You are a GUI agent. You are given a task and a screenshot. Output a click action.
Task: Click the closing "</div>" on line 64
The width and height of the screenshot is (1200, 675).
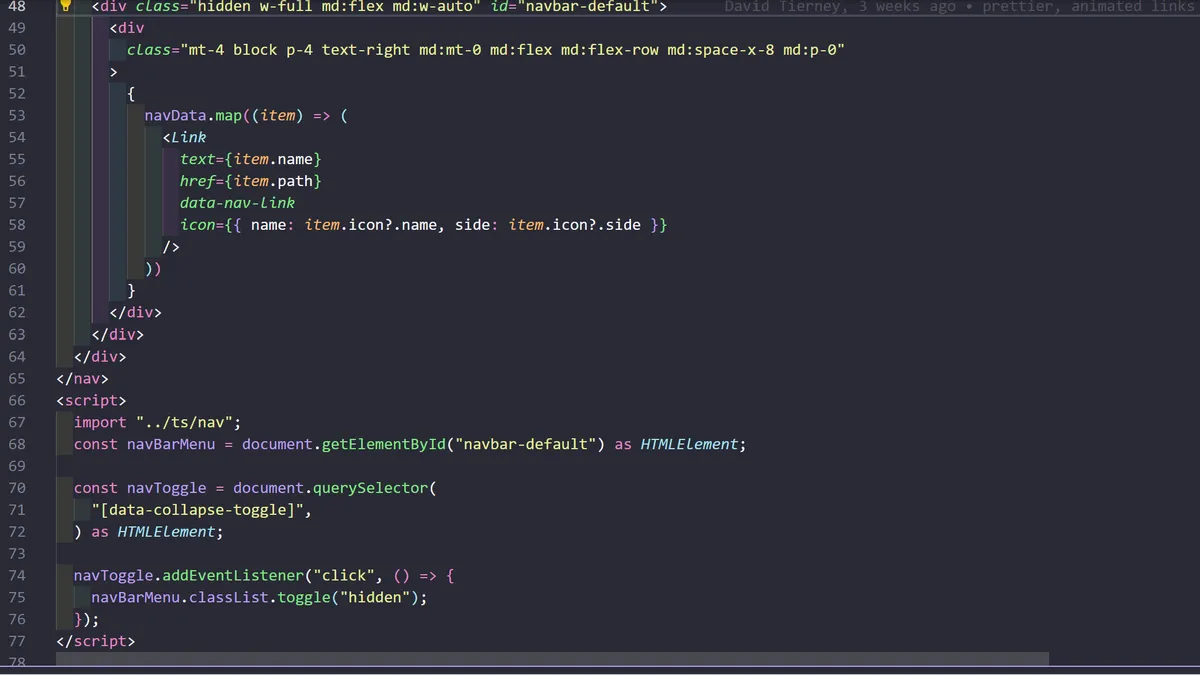(x=100, y=356)
